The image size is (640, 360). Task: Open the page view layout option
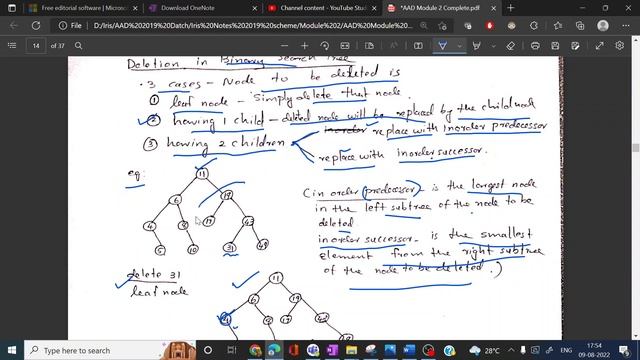(x=369, y=46)
